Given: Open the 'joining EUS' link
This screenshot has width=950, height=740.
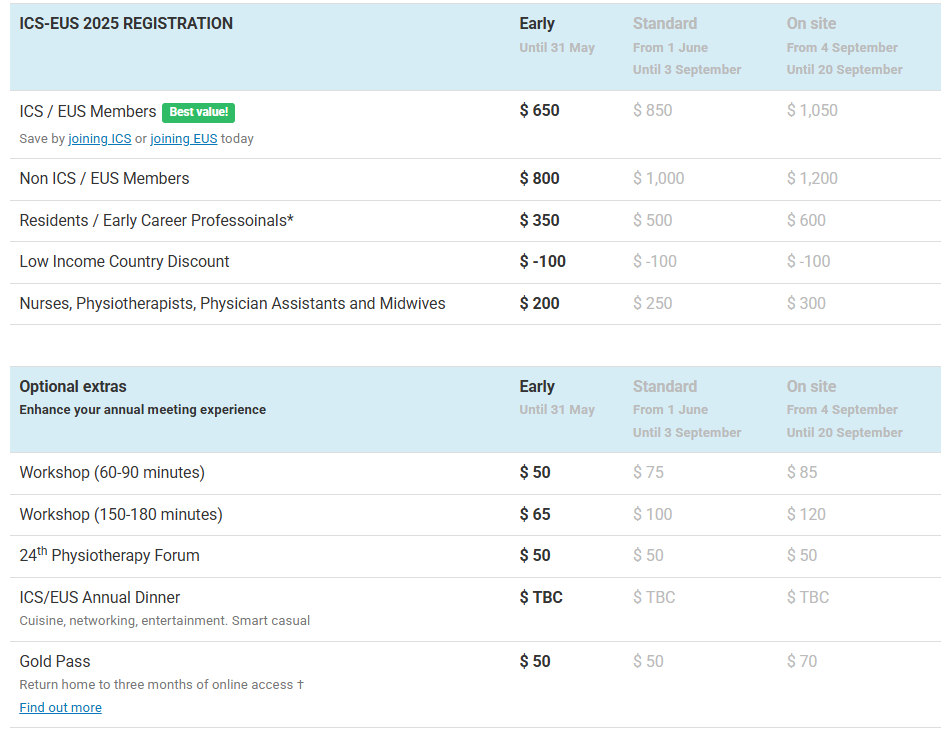Looking at the screenshot, I should pyautogui.click(x=183, y=139).
